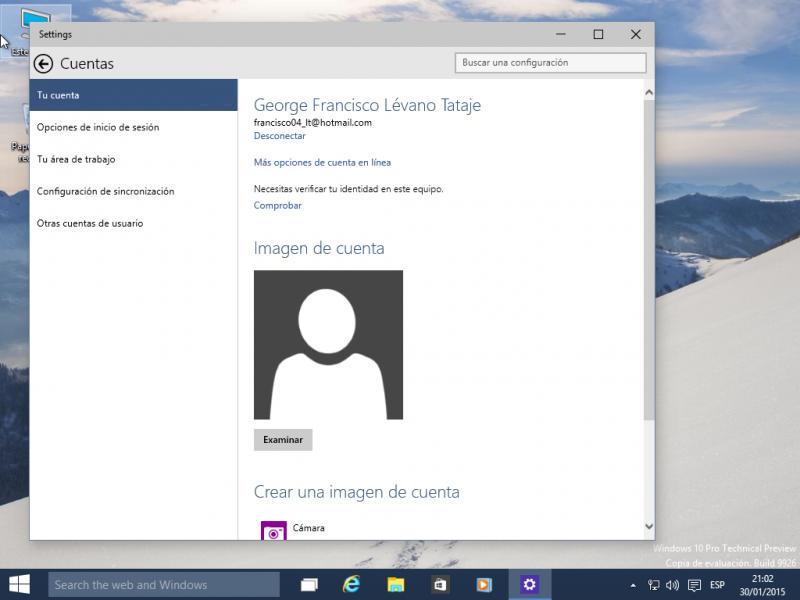The image size is (800, 600).
Task: Open the media player taskbar icon
Action: coord(484,585)
